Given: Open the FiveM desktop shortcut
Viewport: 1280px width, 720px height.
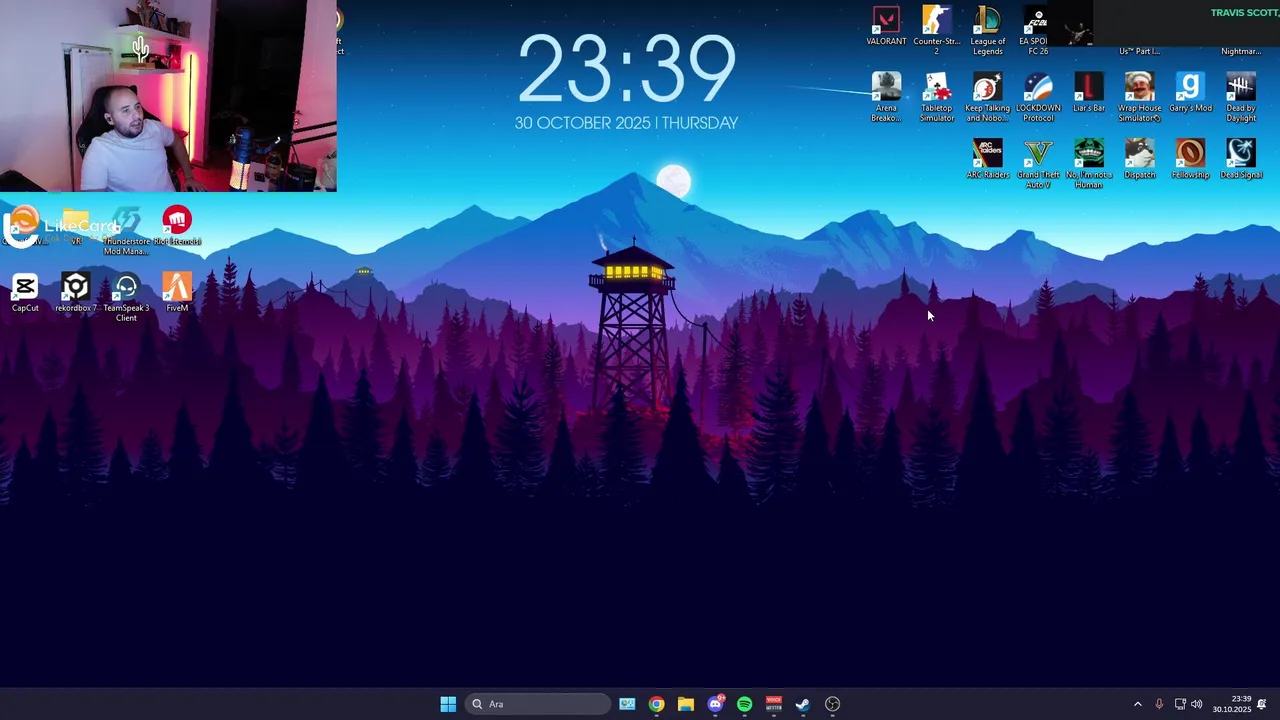Looking at the screenshot, I should 177,293.
